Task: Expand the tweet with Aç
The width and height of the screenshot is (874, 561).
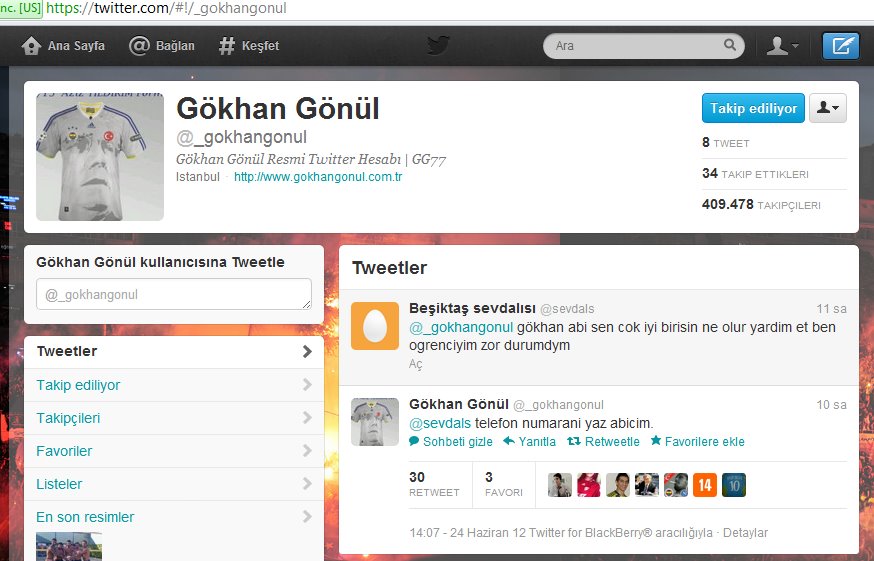Action: pyautogui.click(x=415, y=364)
